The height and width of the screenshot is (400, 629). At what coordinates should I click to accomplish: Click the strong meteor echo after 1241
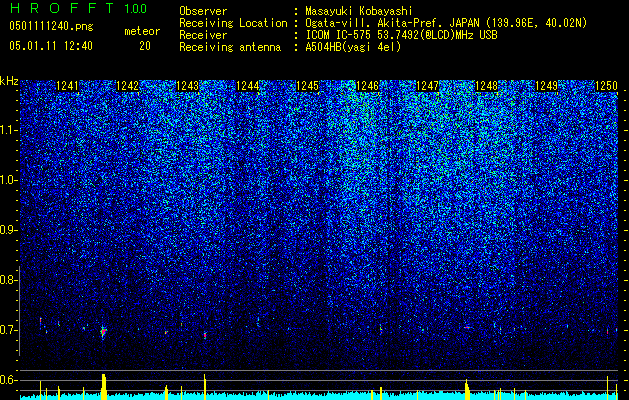pyautogui.click(x=103, y=332)
